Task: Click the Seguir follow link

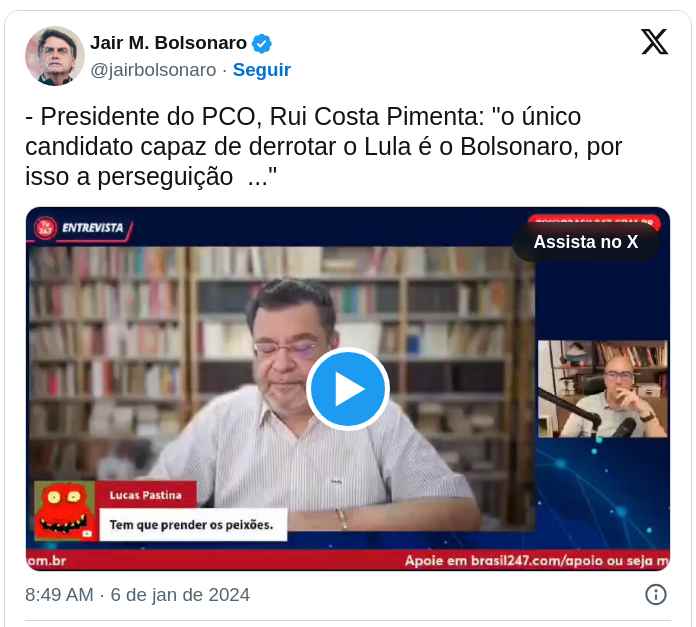Action: [261, 70]
